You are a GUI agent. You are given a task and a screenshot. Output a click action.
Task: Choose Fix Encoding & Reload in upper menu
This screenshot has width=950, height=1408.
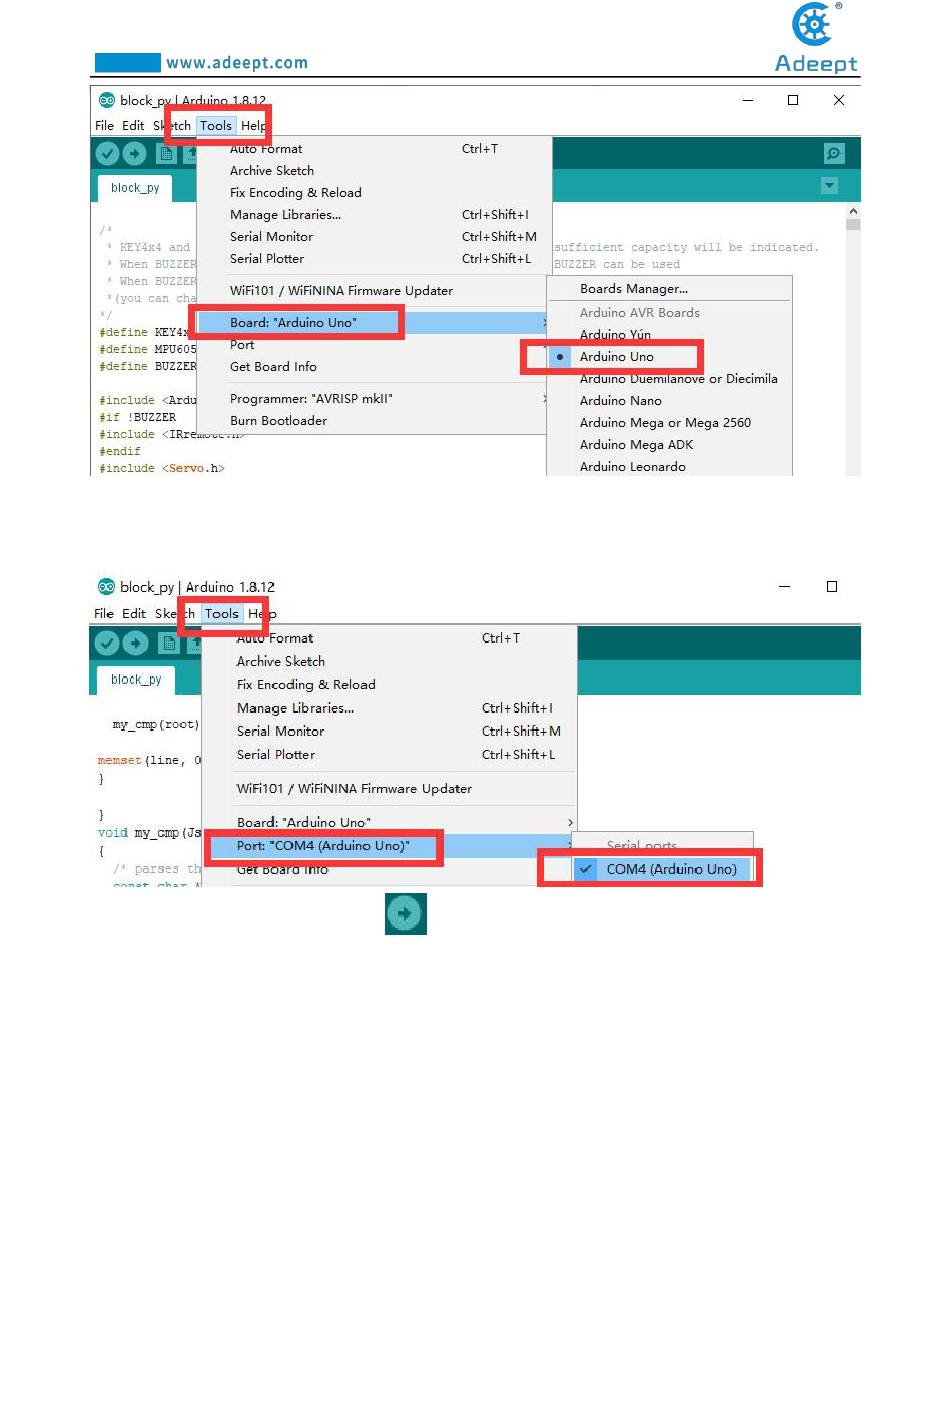pyautogui.click(x=374, y=193)
